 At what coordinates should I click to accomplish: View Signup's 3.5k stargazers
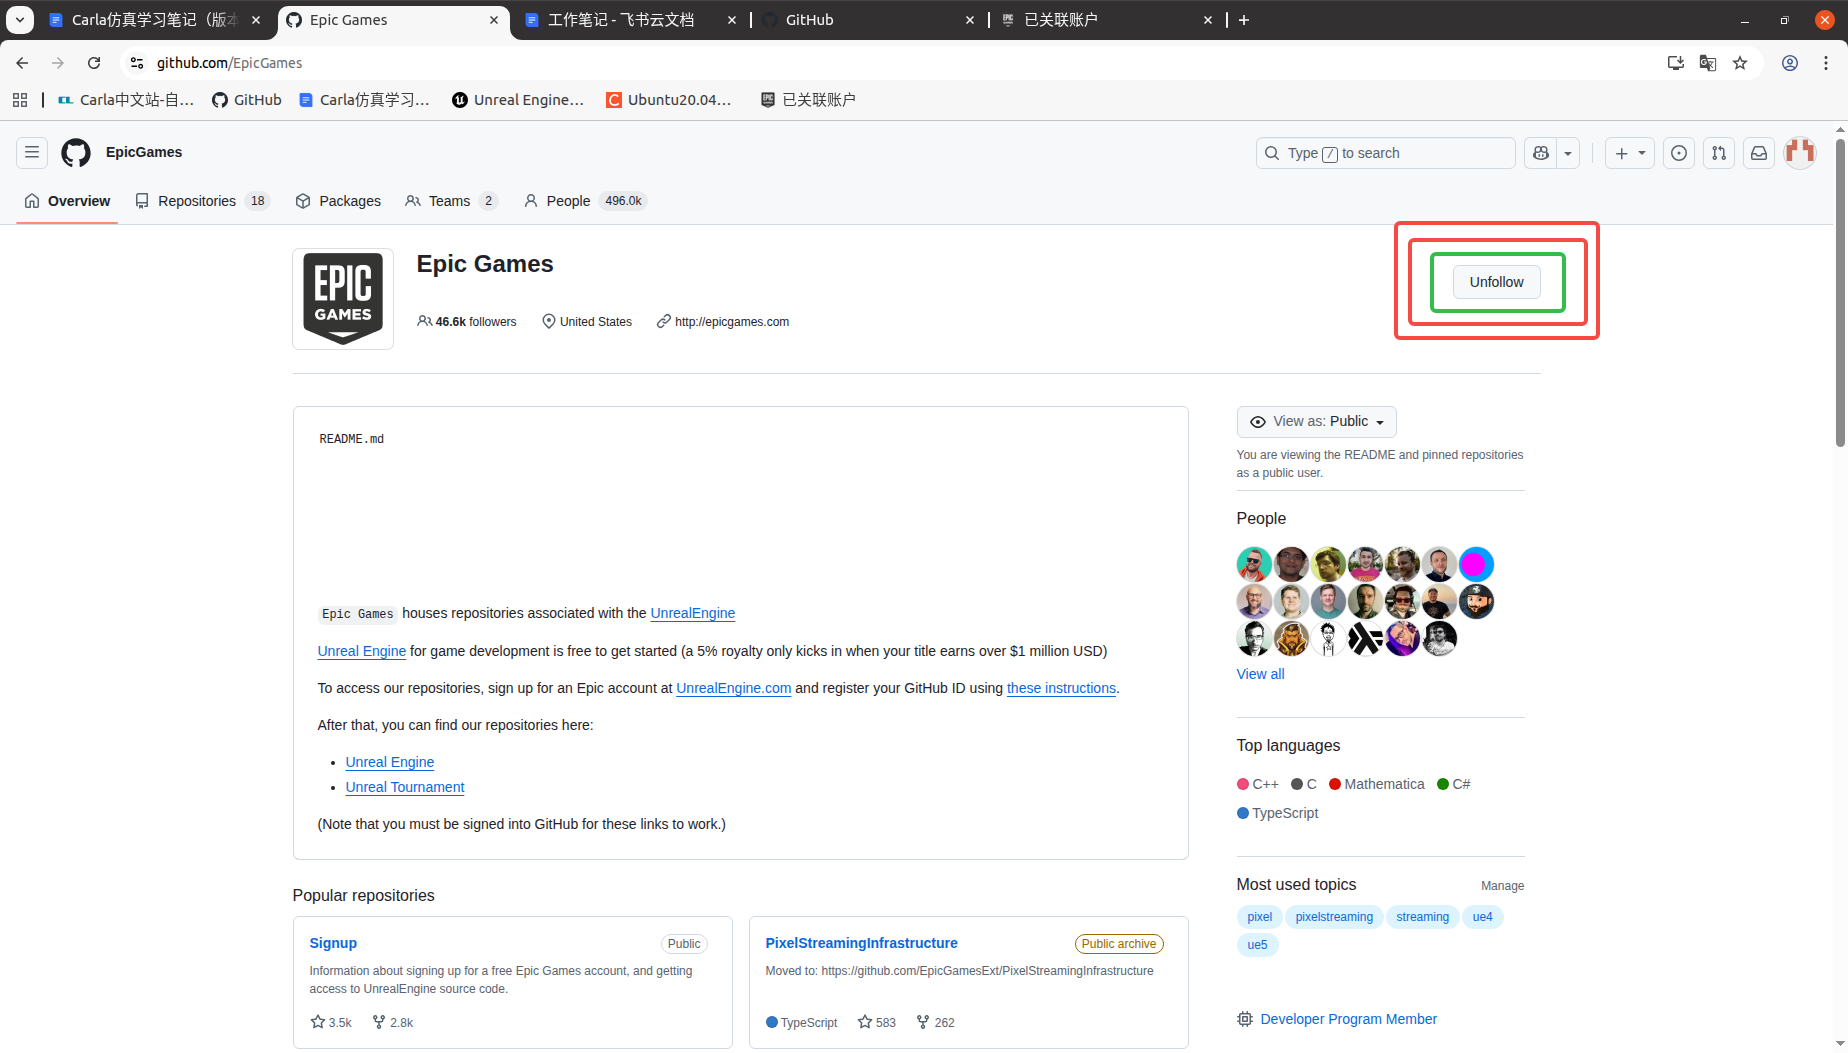point(331,1022)
